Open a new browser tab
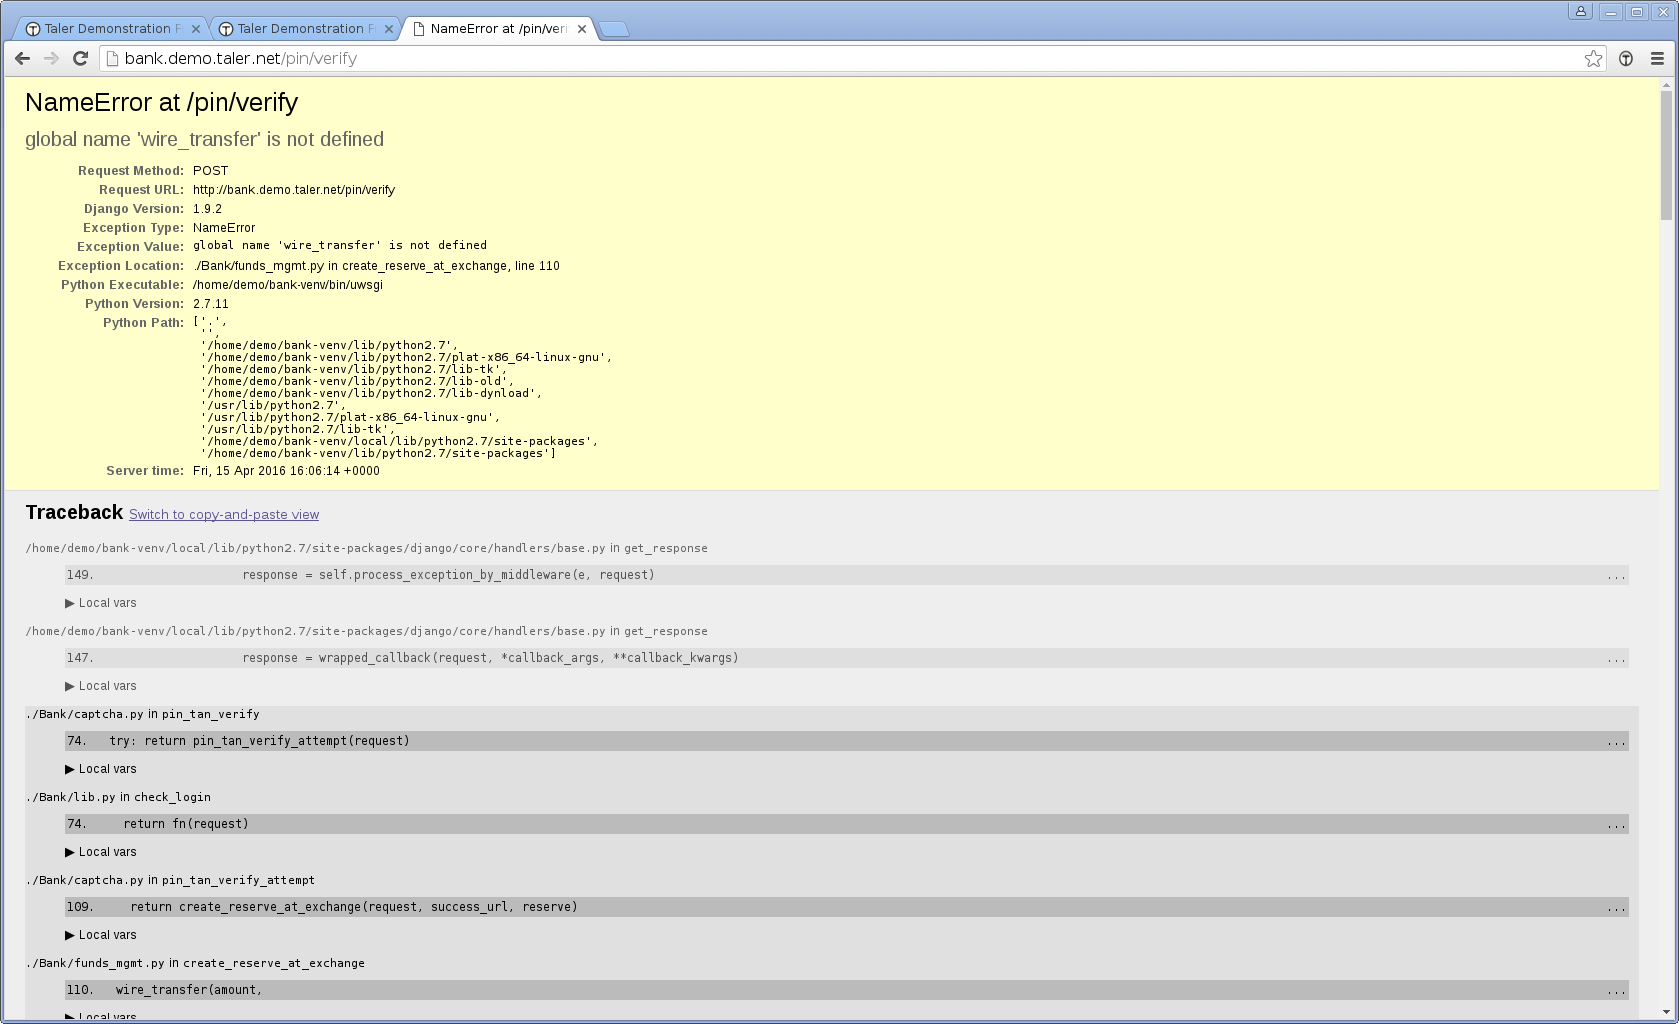1679x1024 pixels. coord(614,29)
